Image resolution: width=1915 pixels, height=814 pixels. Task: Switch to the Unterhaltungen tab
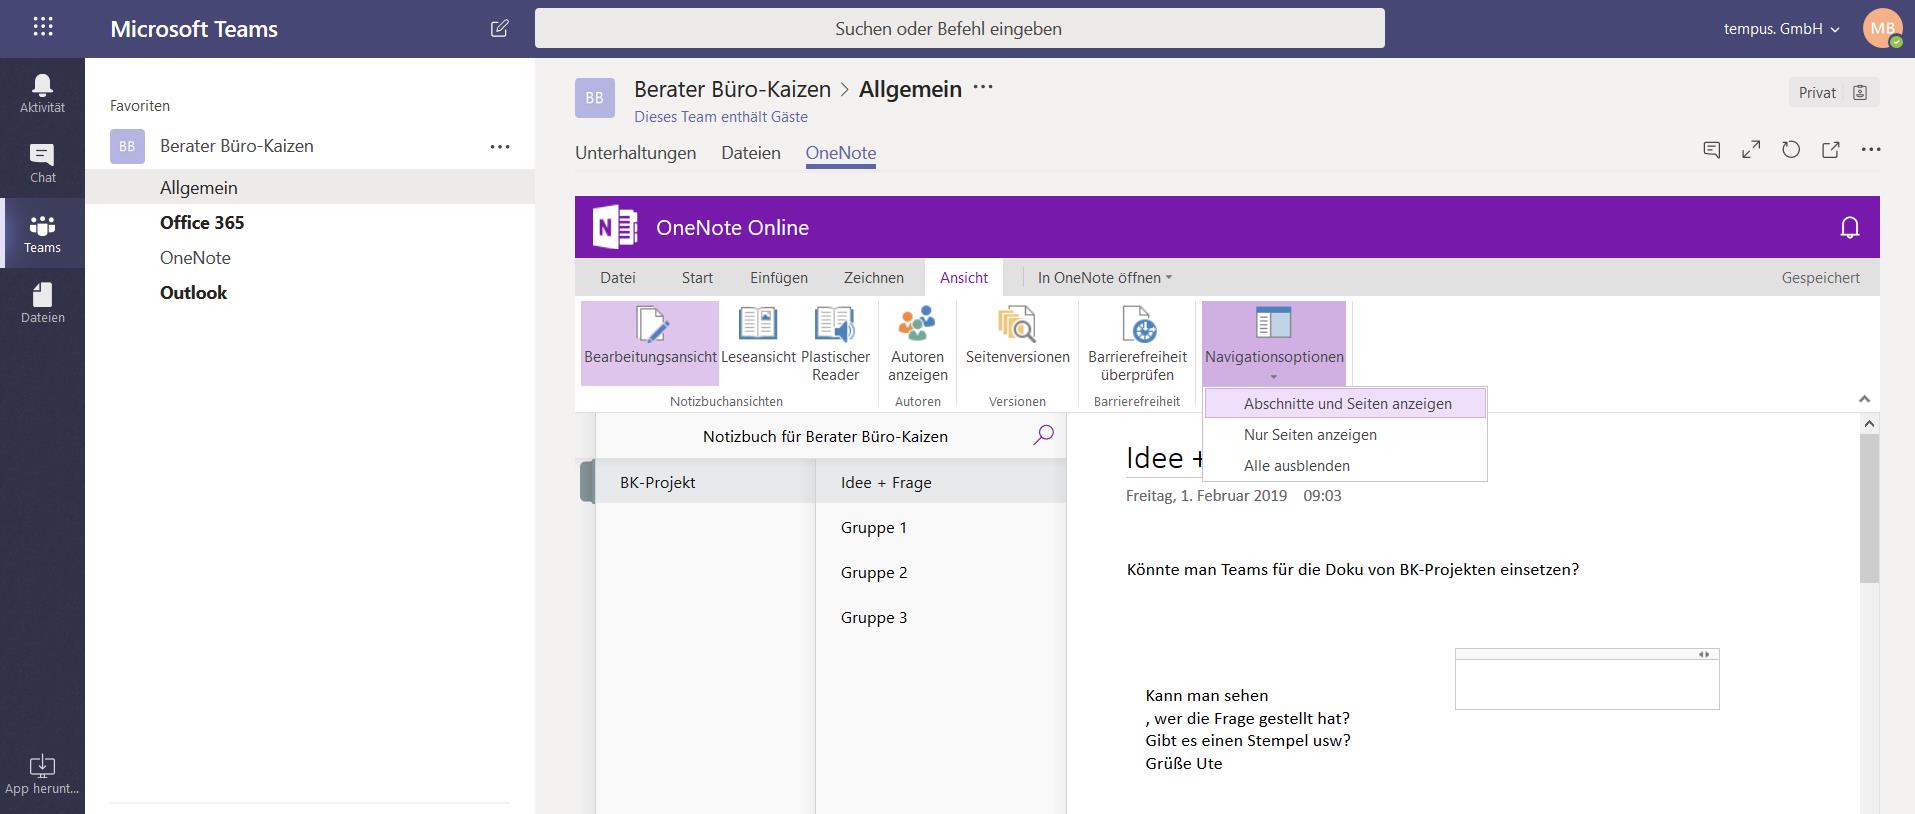635,153
